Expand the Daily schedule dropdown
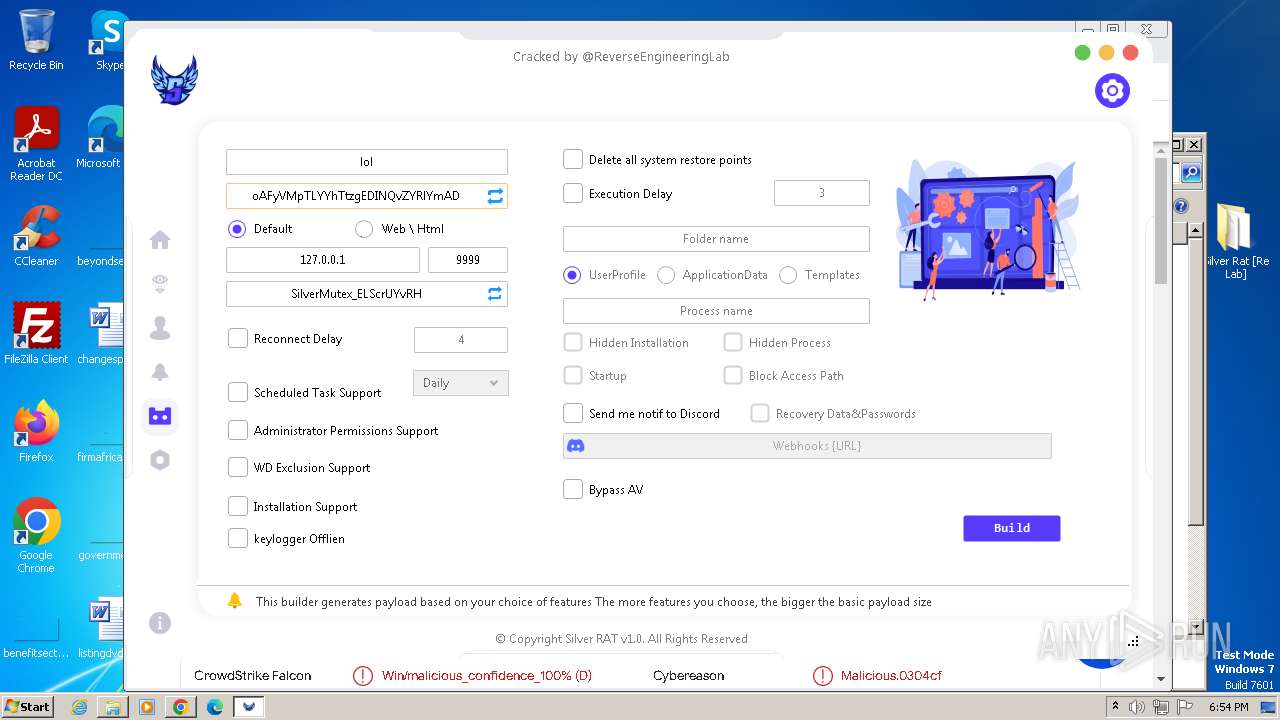The height and width of the screenshot is (720, 1280). (x=461, y=383)
